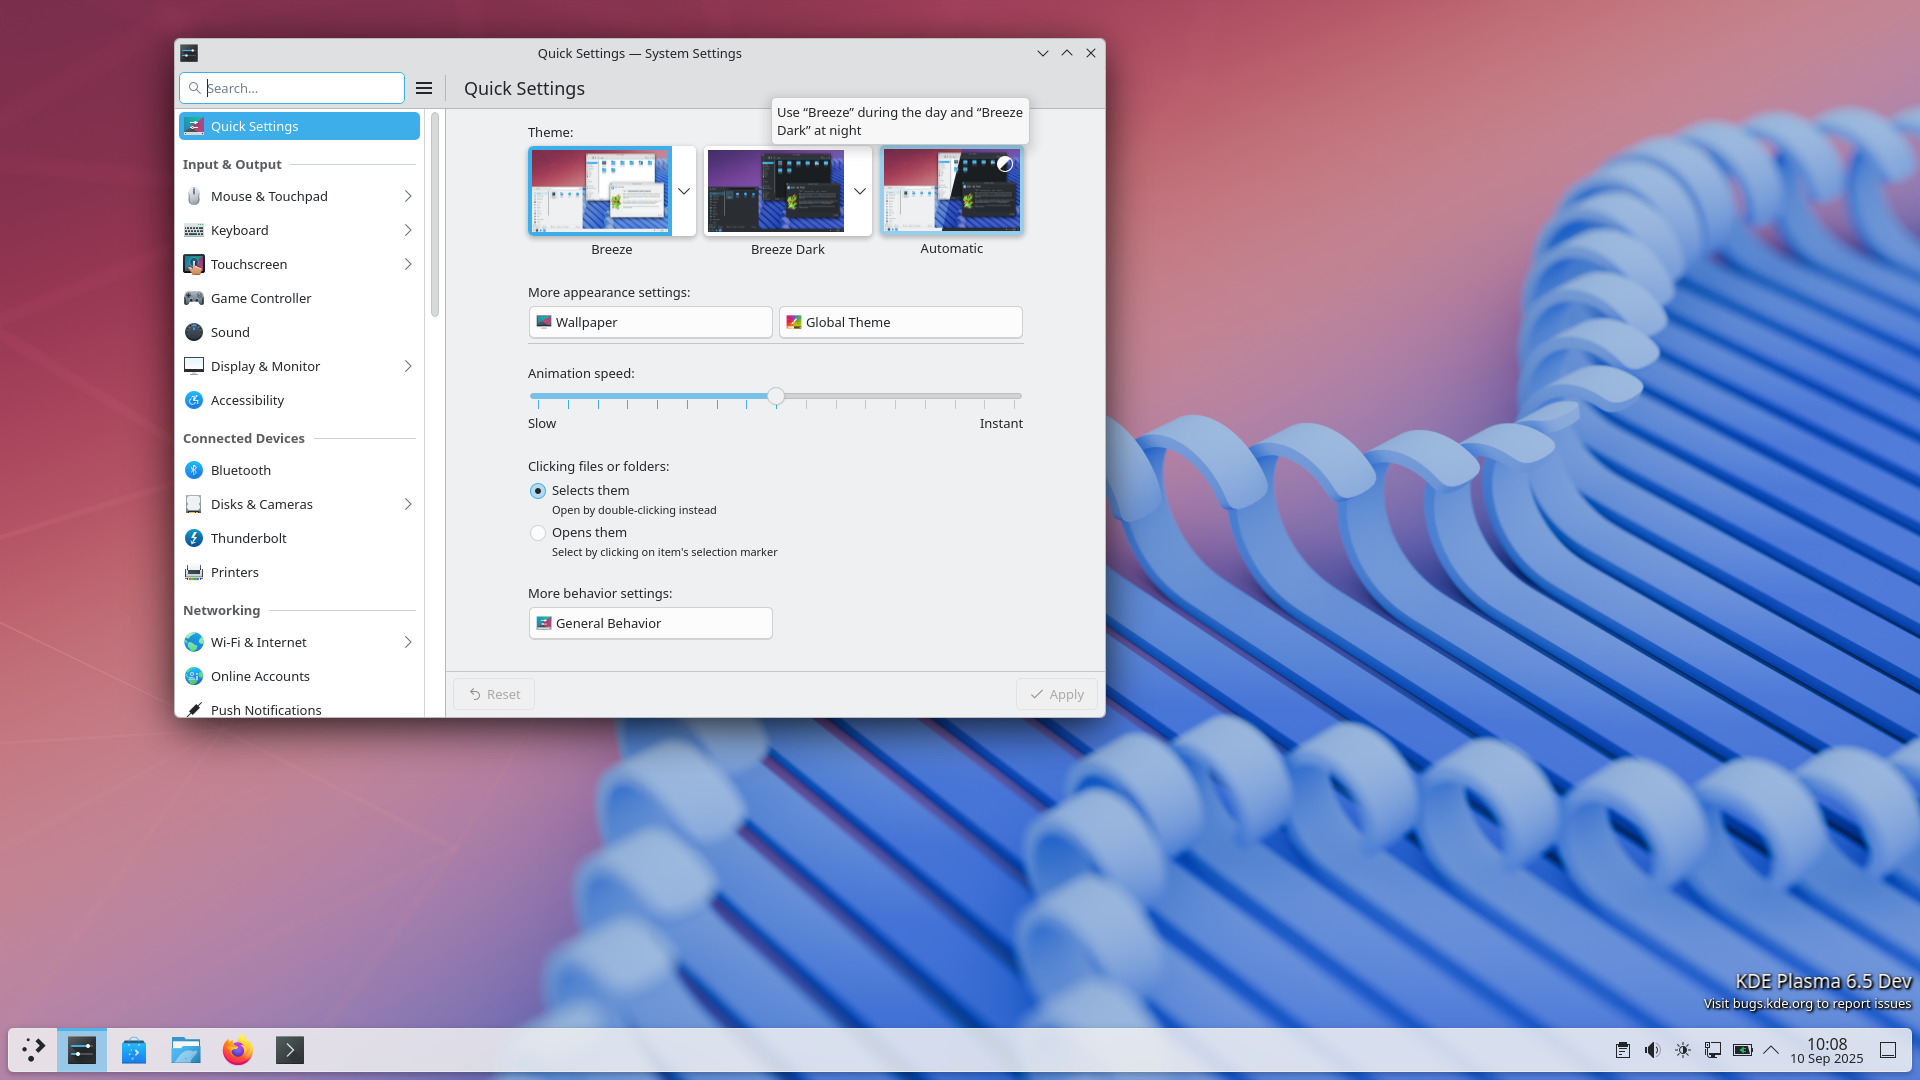Image resolution: width=1920 pixels, height=1080 pixels.
Task: Select the Quick Settings sidebar entry
Action: [299, 126]
